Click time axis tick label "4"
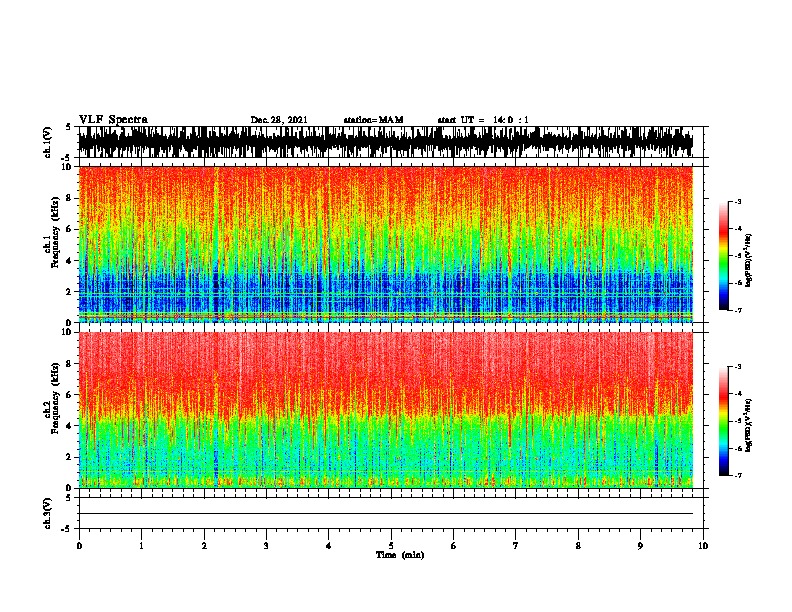 point(329,546)
